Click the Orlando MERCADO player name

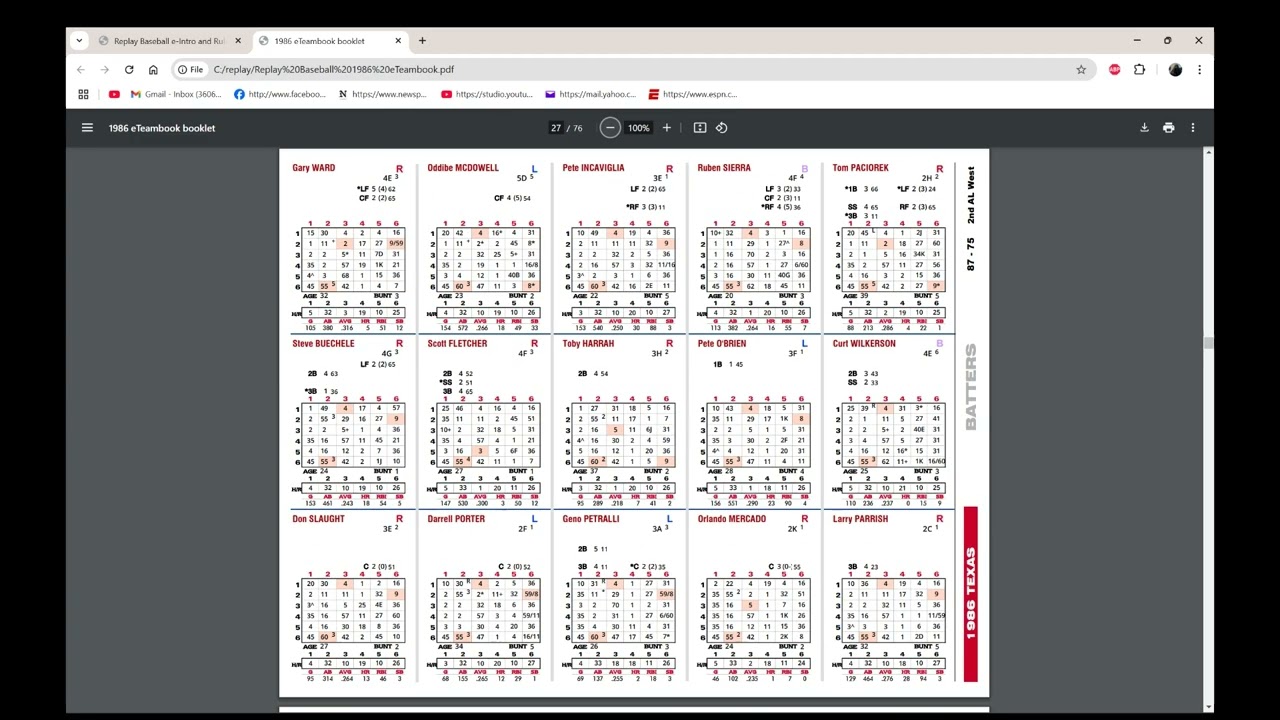click(732, 519)
